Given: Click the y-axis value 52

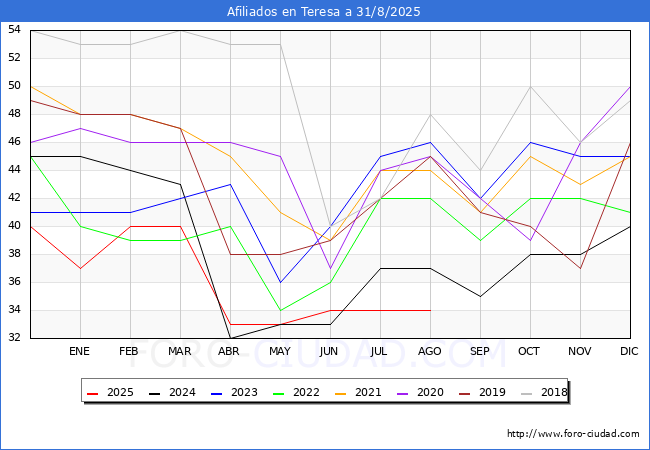Looking at the screenshot, I should 15,58.
